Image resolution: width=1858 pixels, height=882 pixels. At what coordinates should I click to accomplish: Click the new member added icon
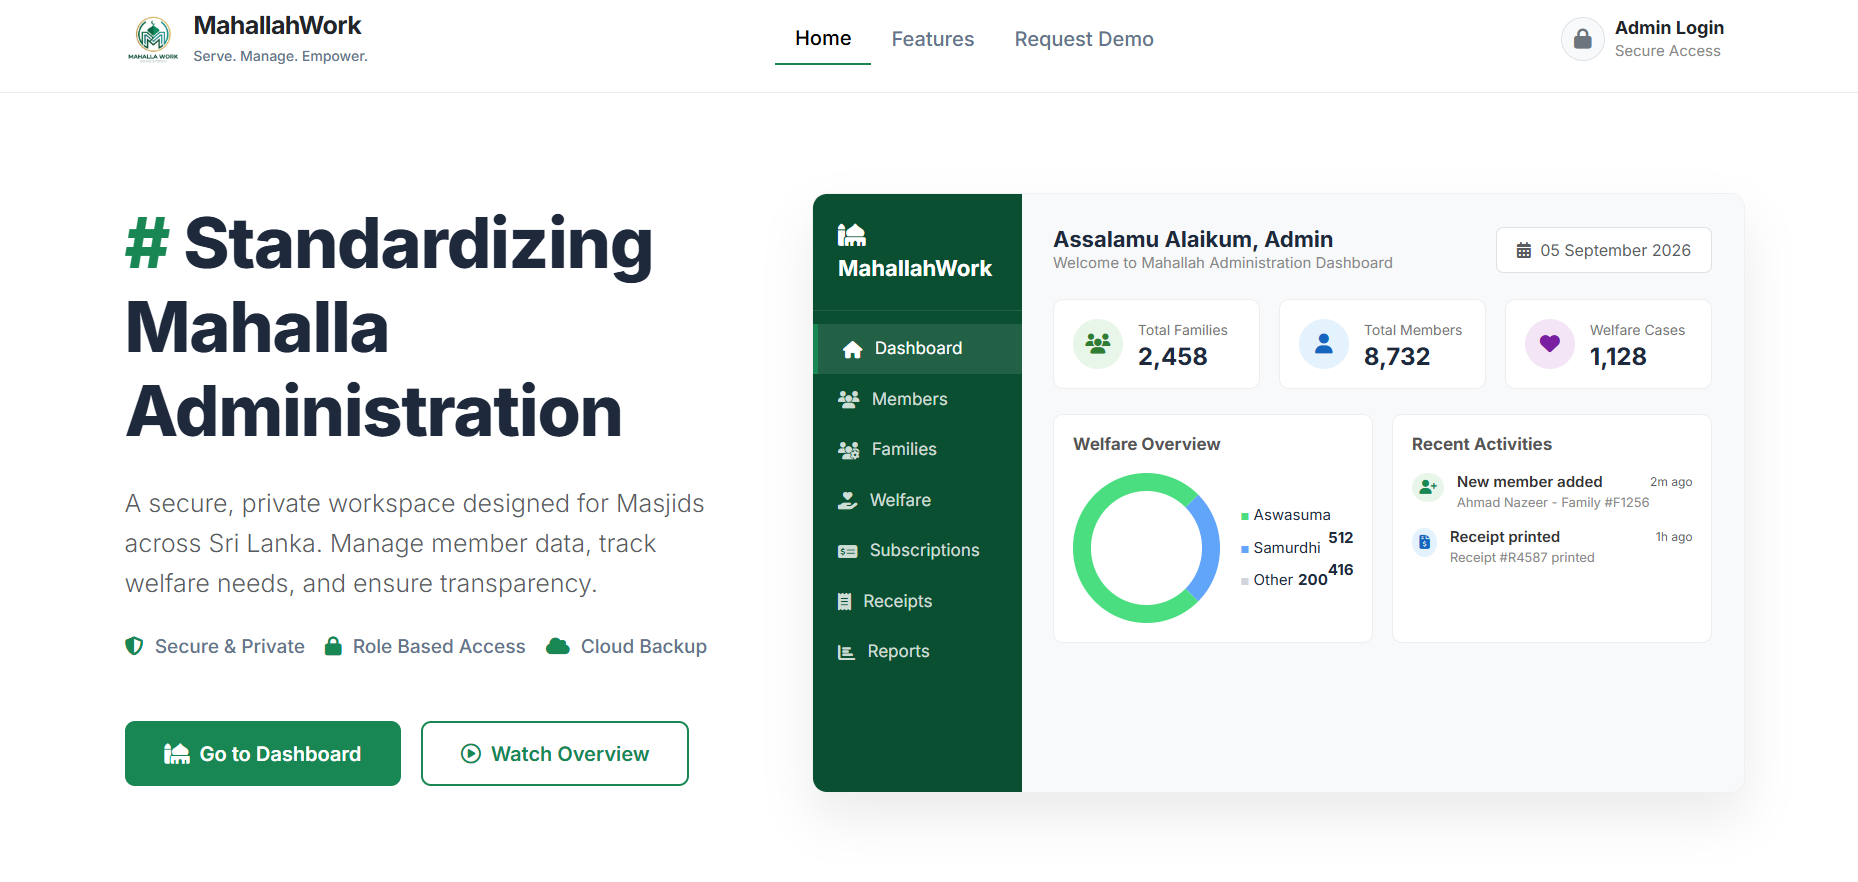(x=1428, y=488)
